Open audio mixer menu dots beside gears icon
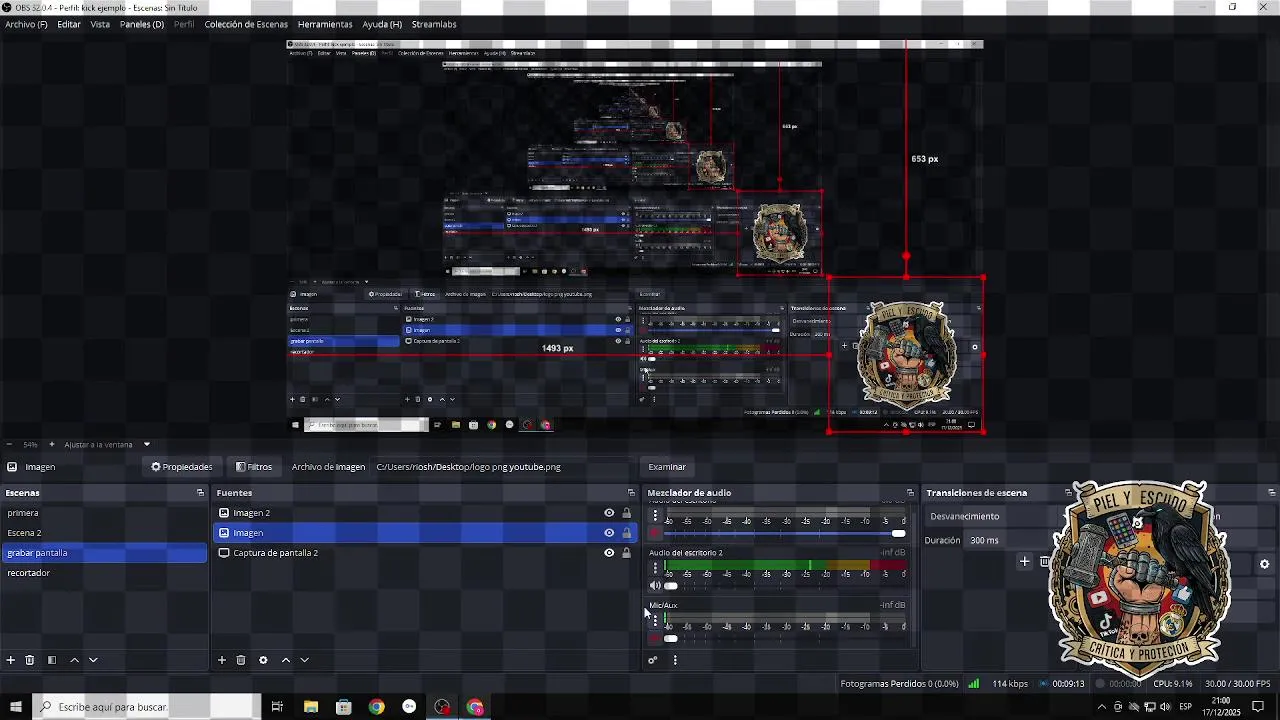1280x720 pixels. (x=675, y=660)
